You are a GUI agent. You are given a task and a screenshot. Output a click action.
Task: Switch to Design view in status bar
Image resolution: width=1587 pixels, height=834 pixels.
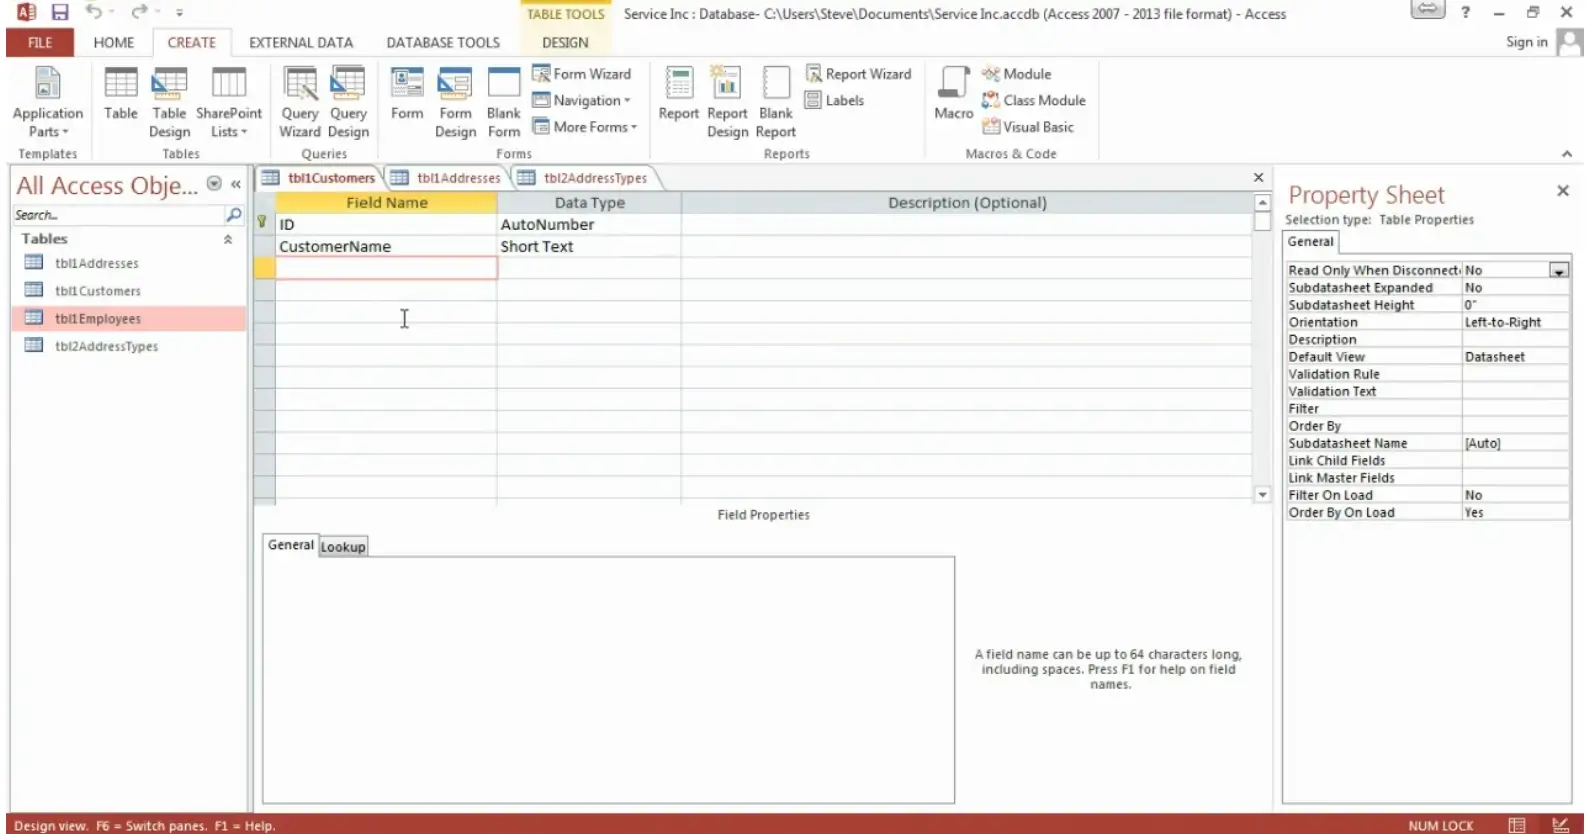(x=1560, y=825)
